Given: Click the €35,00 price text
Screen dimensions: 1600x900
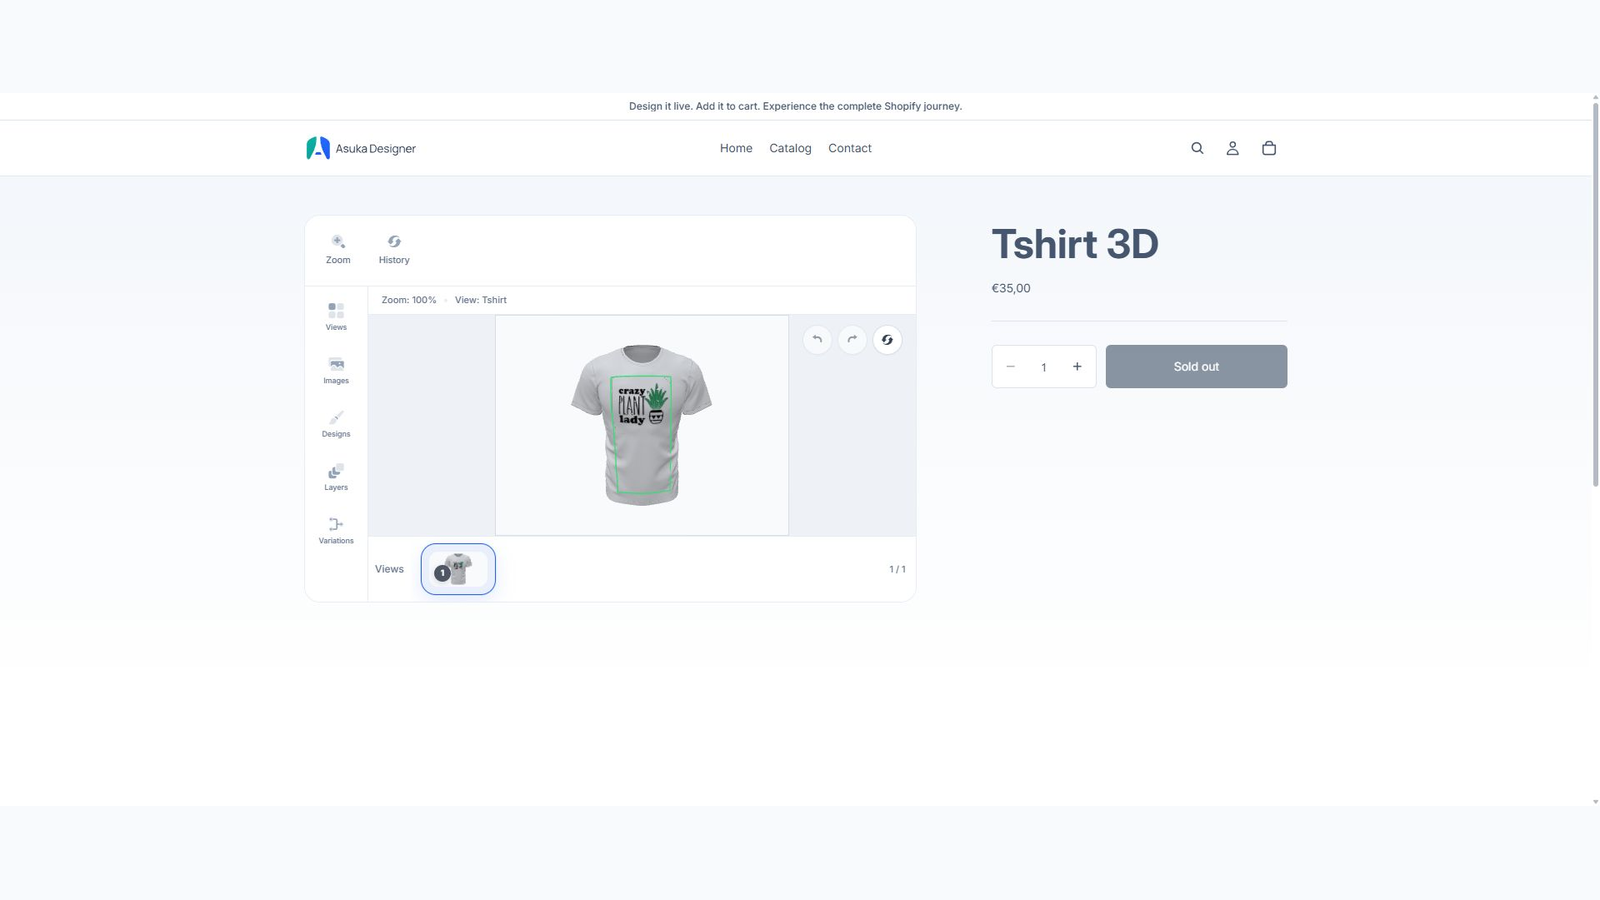Looking at the screenshot, I should [1011, 288].
